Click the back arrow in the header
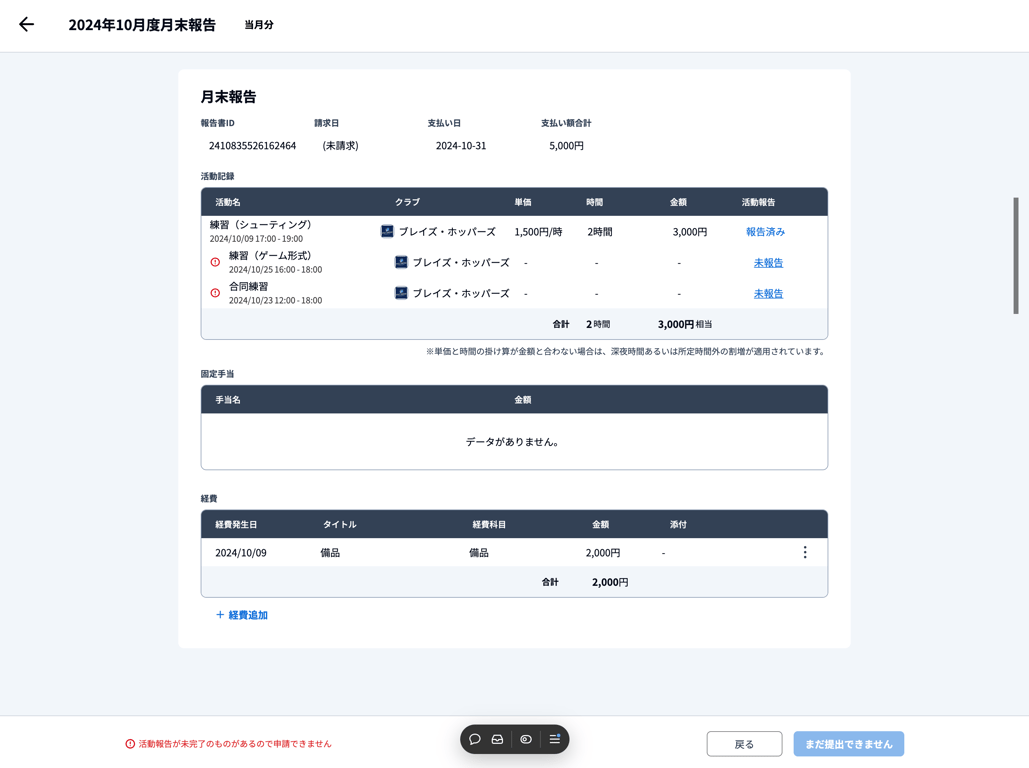This screenshot has width=1029, height=768. tap(27, 25)
